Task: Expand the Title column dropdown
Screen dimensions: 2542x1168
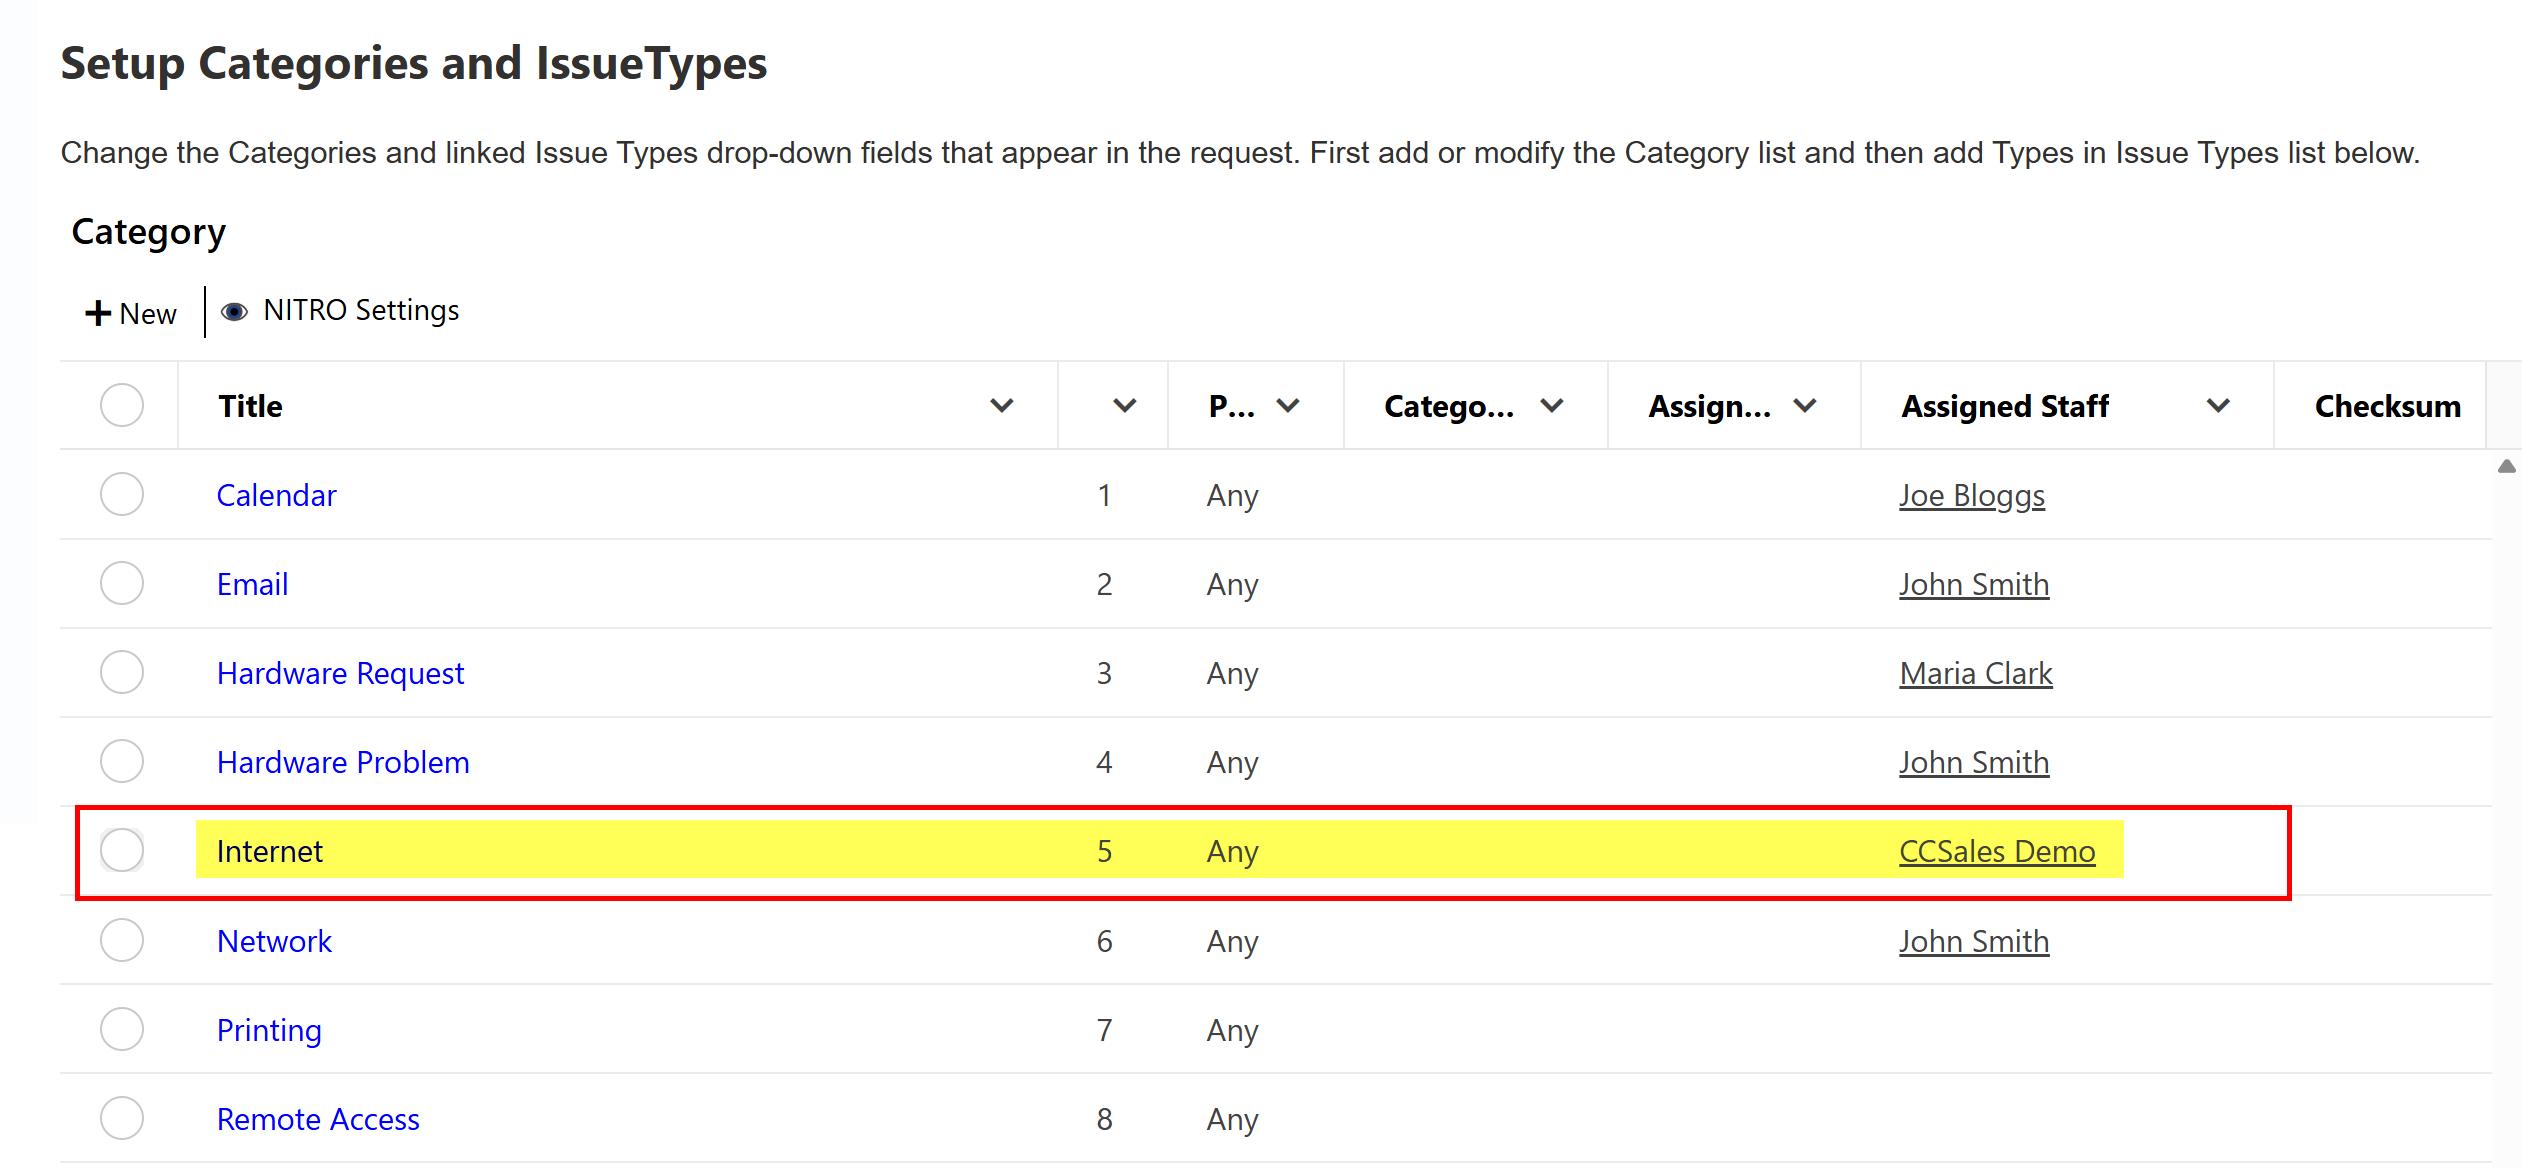Action: tap(1001, 405)
